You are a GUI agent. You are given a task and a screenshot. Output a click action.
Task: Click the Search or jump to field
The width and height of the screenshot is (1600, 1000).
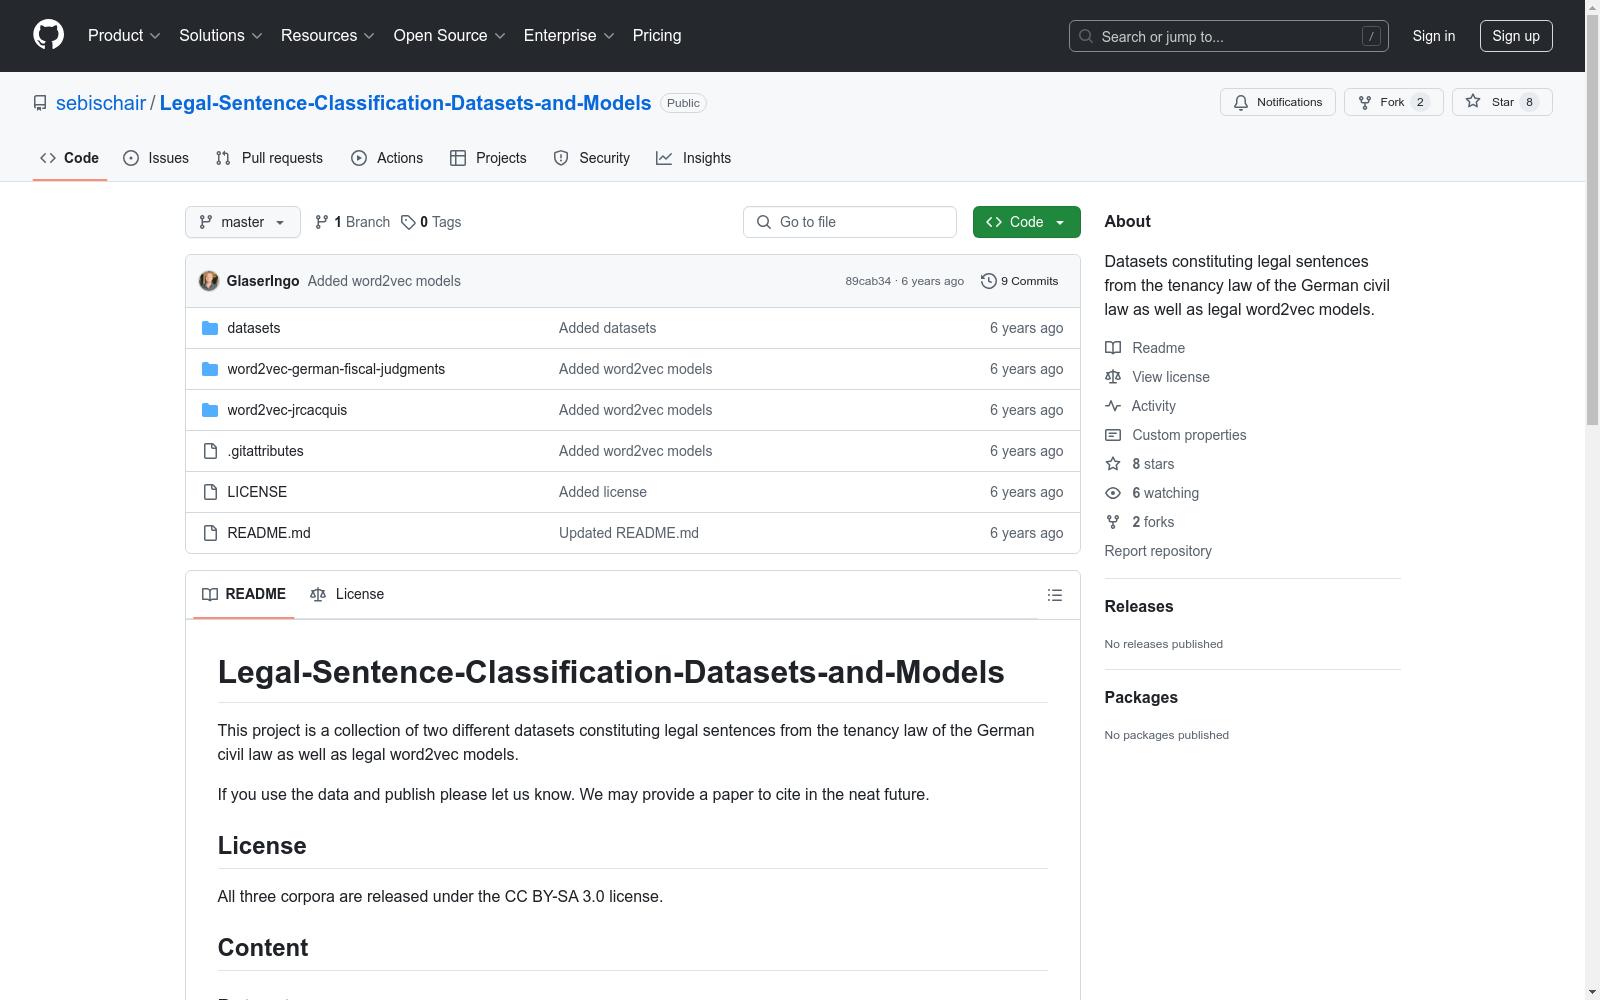tap(1229, 36)
